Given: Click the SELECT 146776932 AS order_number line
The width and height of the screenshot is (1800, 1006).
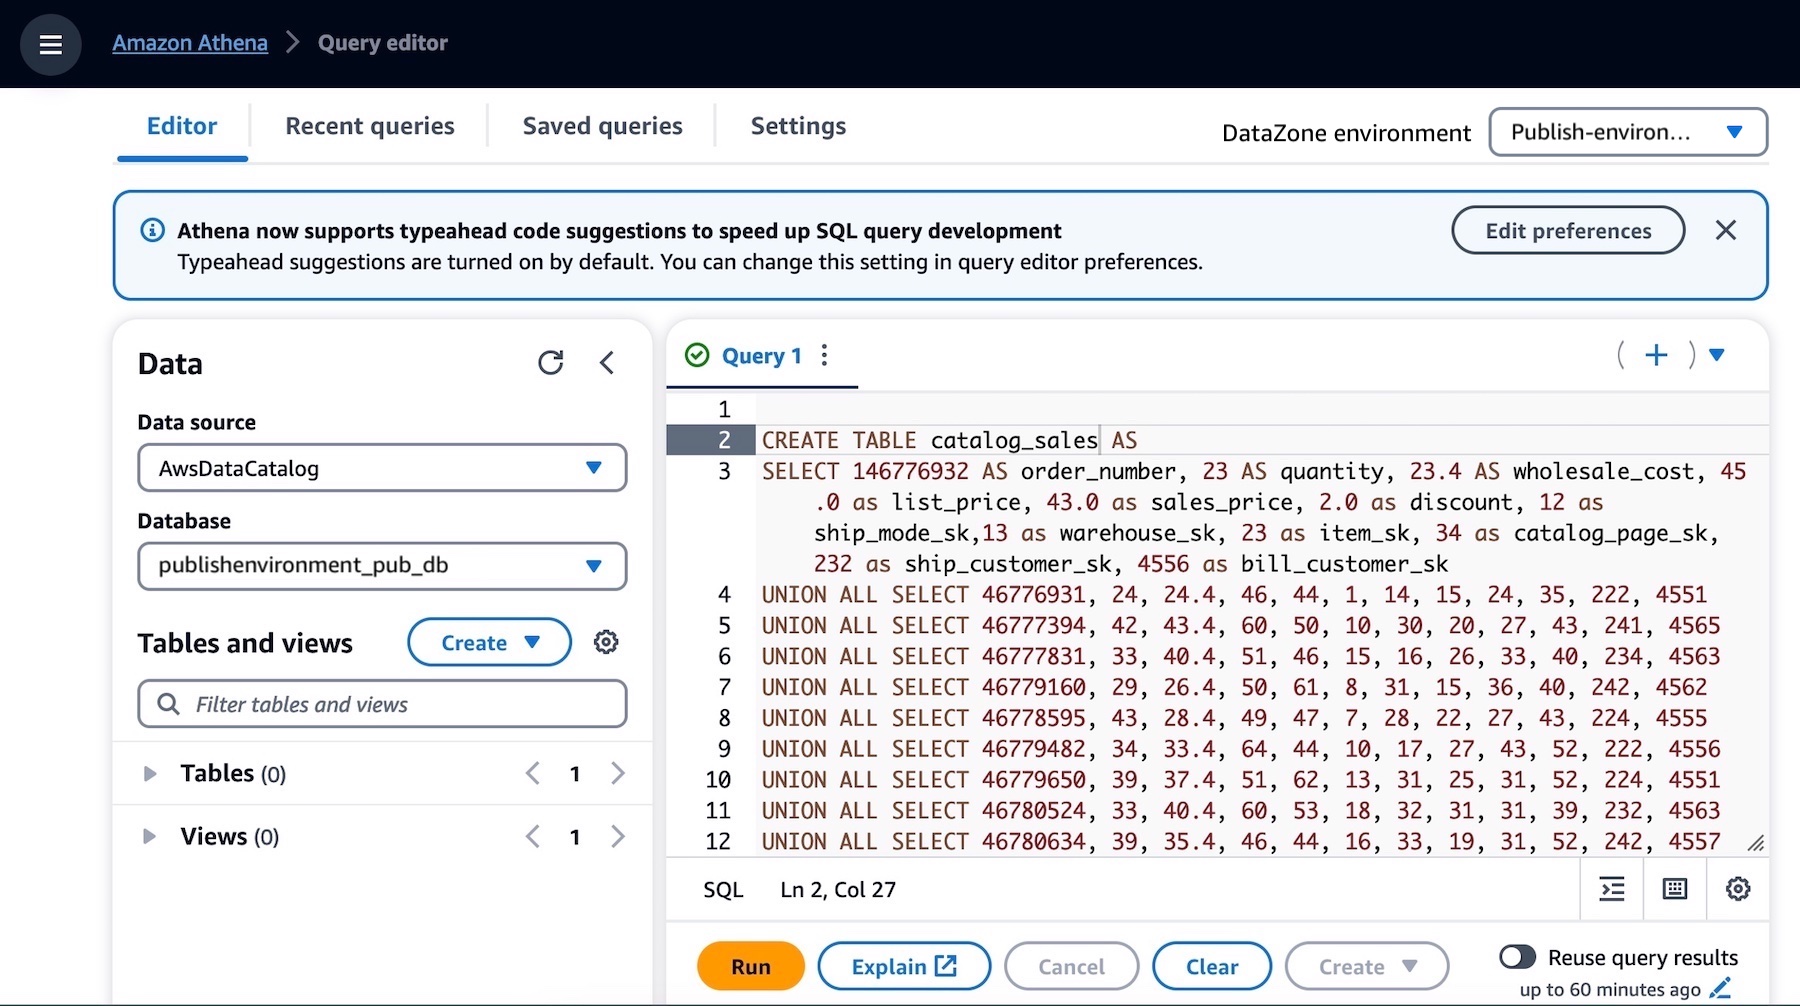Looking at the screenshot, I should click(x=1254, y=471).
